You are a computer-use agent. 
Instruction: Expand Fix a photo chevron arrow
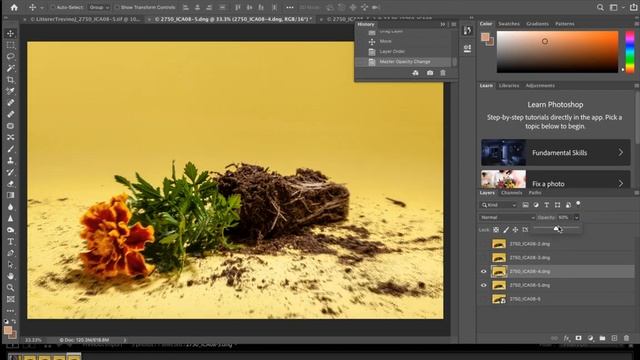pyautogui.click(x=620, y=184)
